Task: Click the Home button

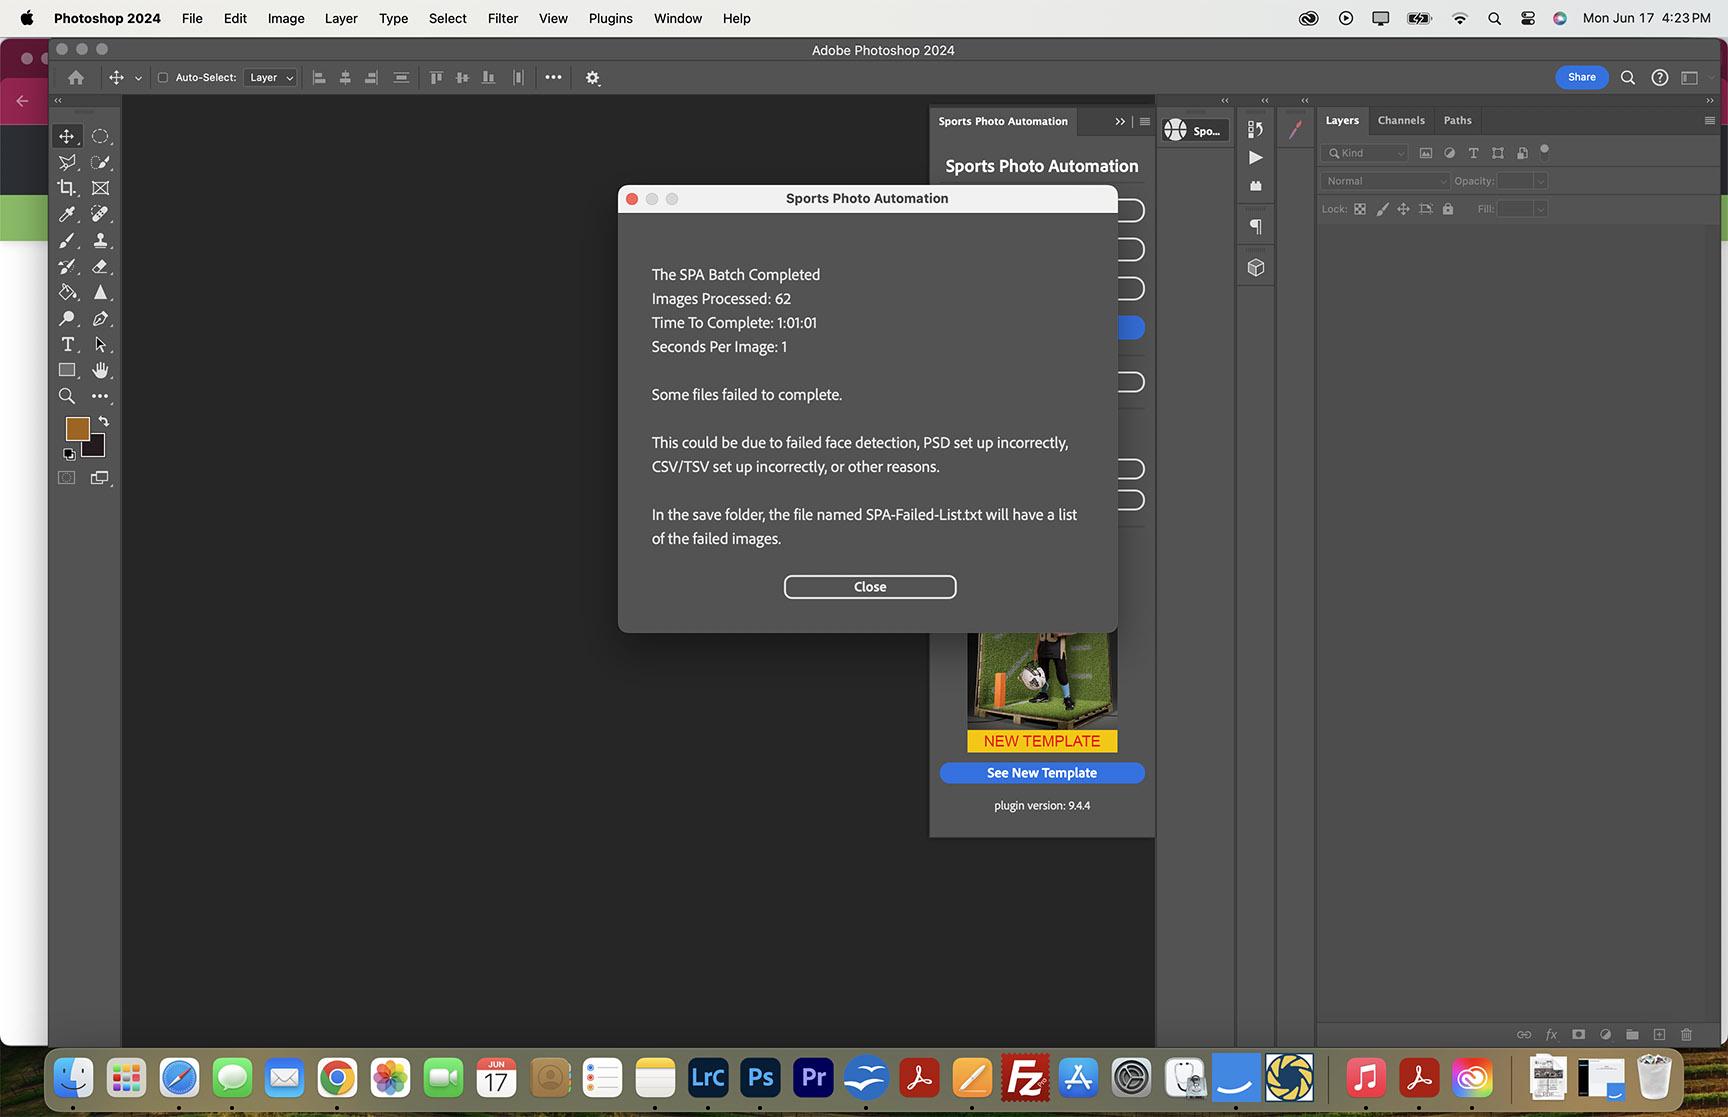Action: click(76, 78)
